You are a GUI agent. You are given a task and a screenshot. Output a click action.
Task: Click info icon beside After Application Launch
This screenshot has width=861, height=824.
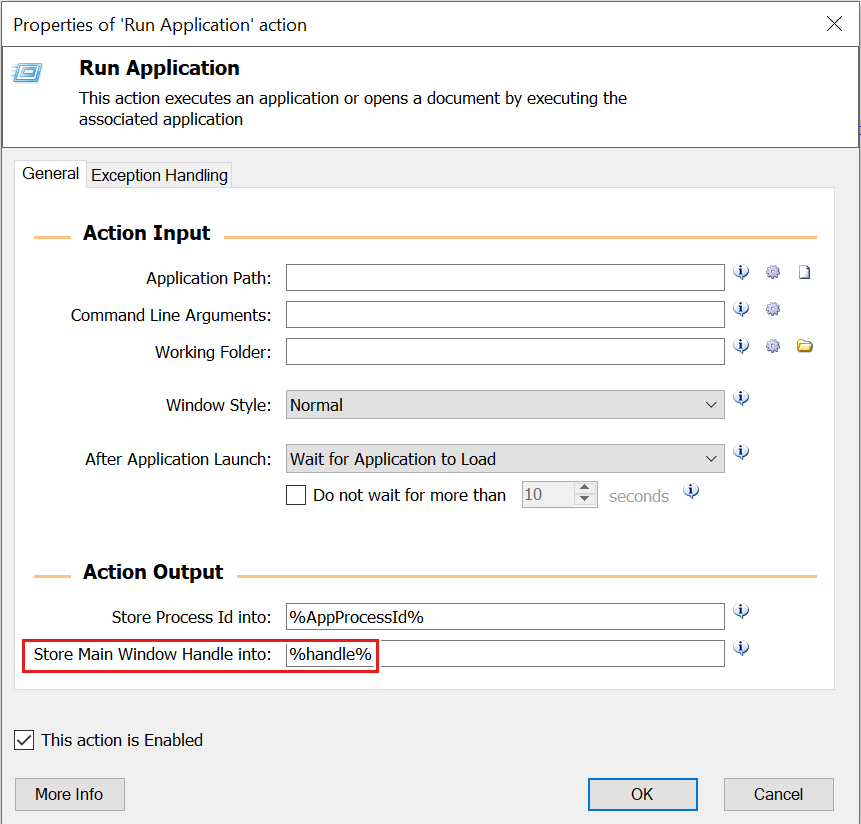741,452
